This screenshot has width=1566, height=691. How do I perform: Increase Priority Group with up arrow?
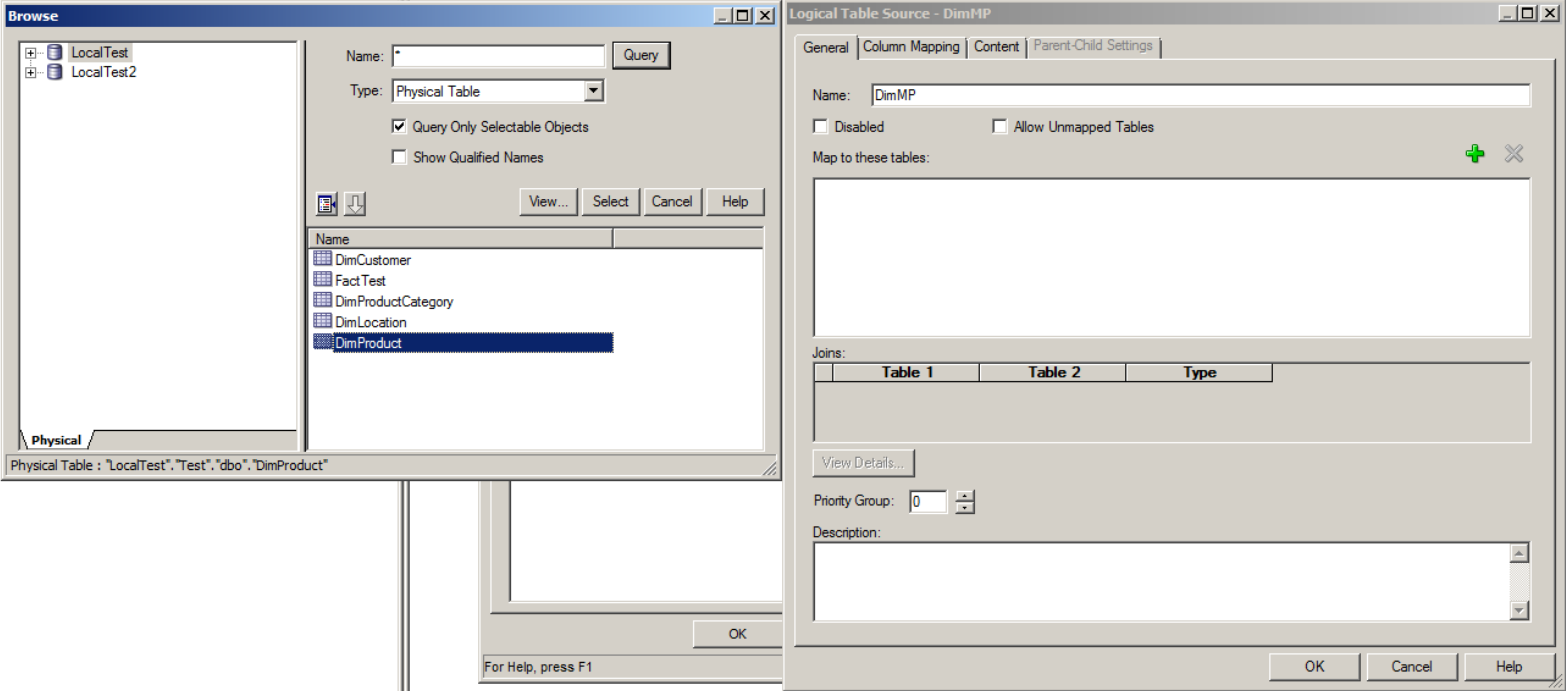pos(964,495)
